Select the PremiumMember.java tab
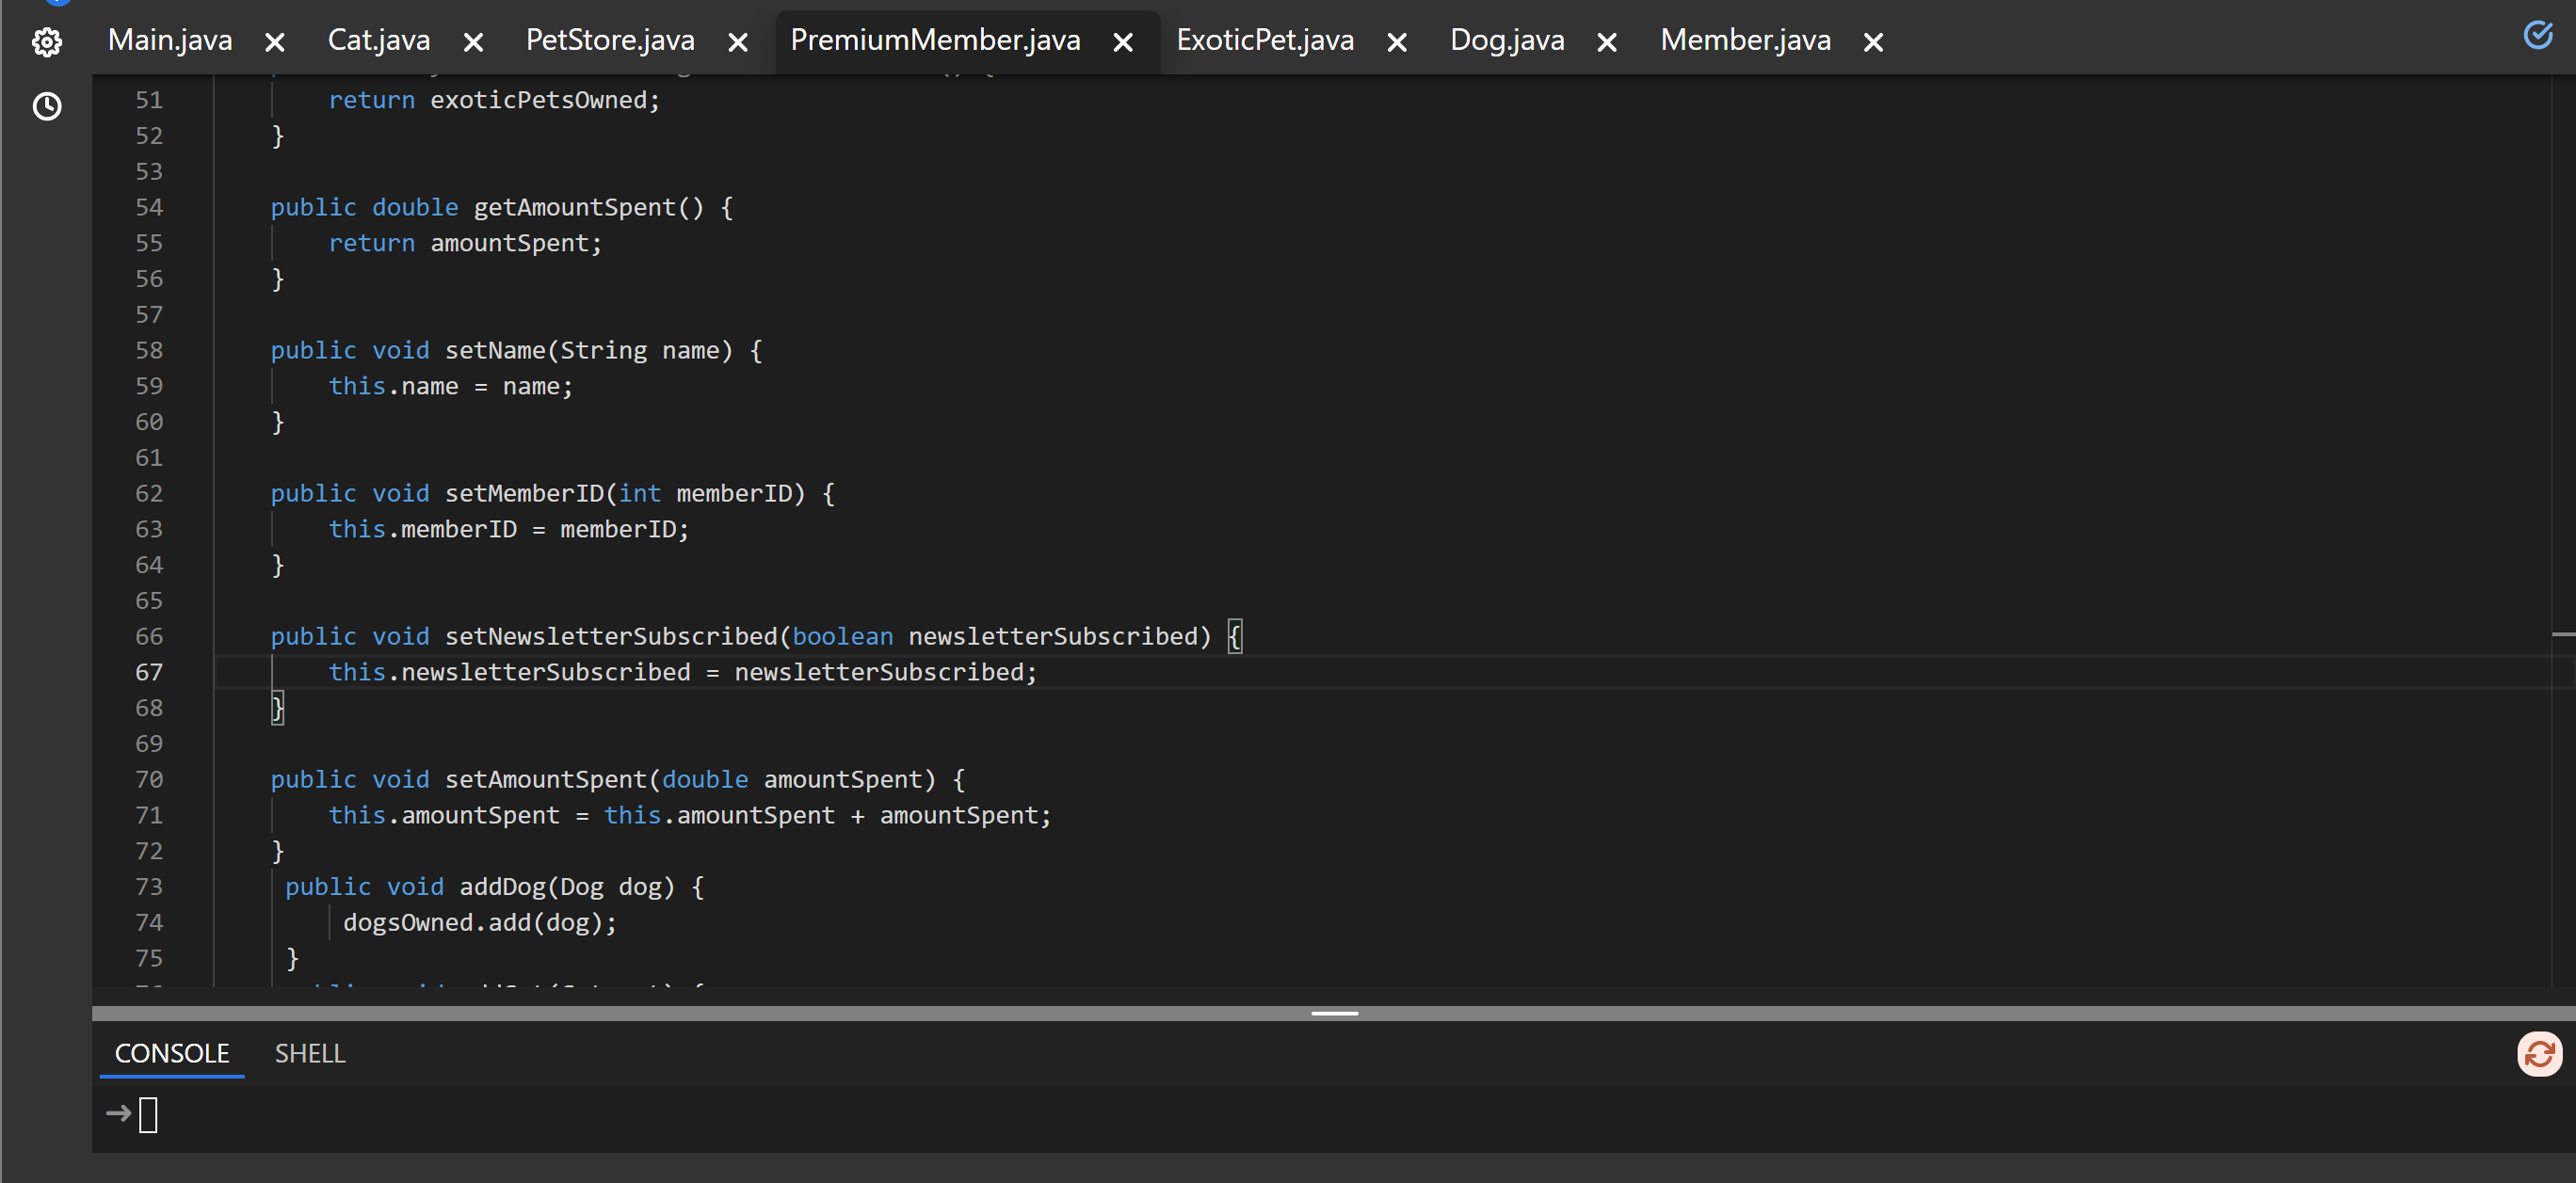Screen dimensions: 2576x1183 pyautogui.click(x=935, y=40)
